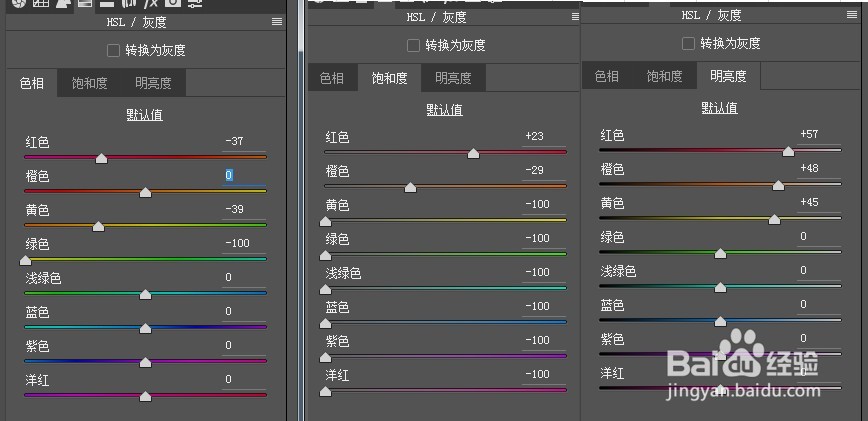Click the yellow saturation value field -100
868x421 pixels.
point(544,205)
